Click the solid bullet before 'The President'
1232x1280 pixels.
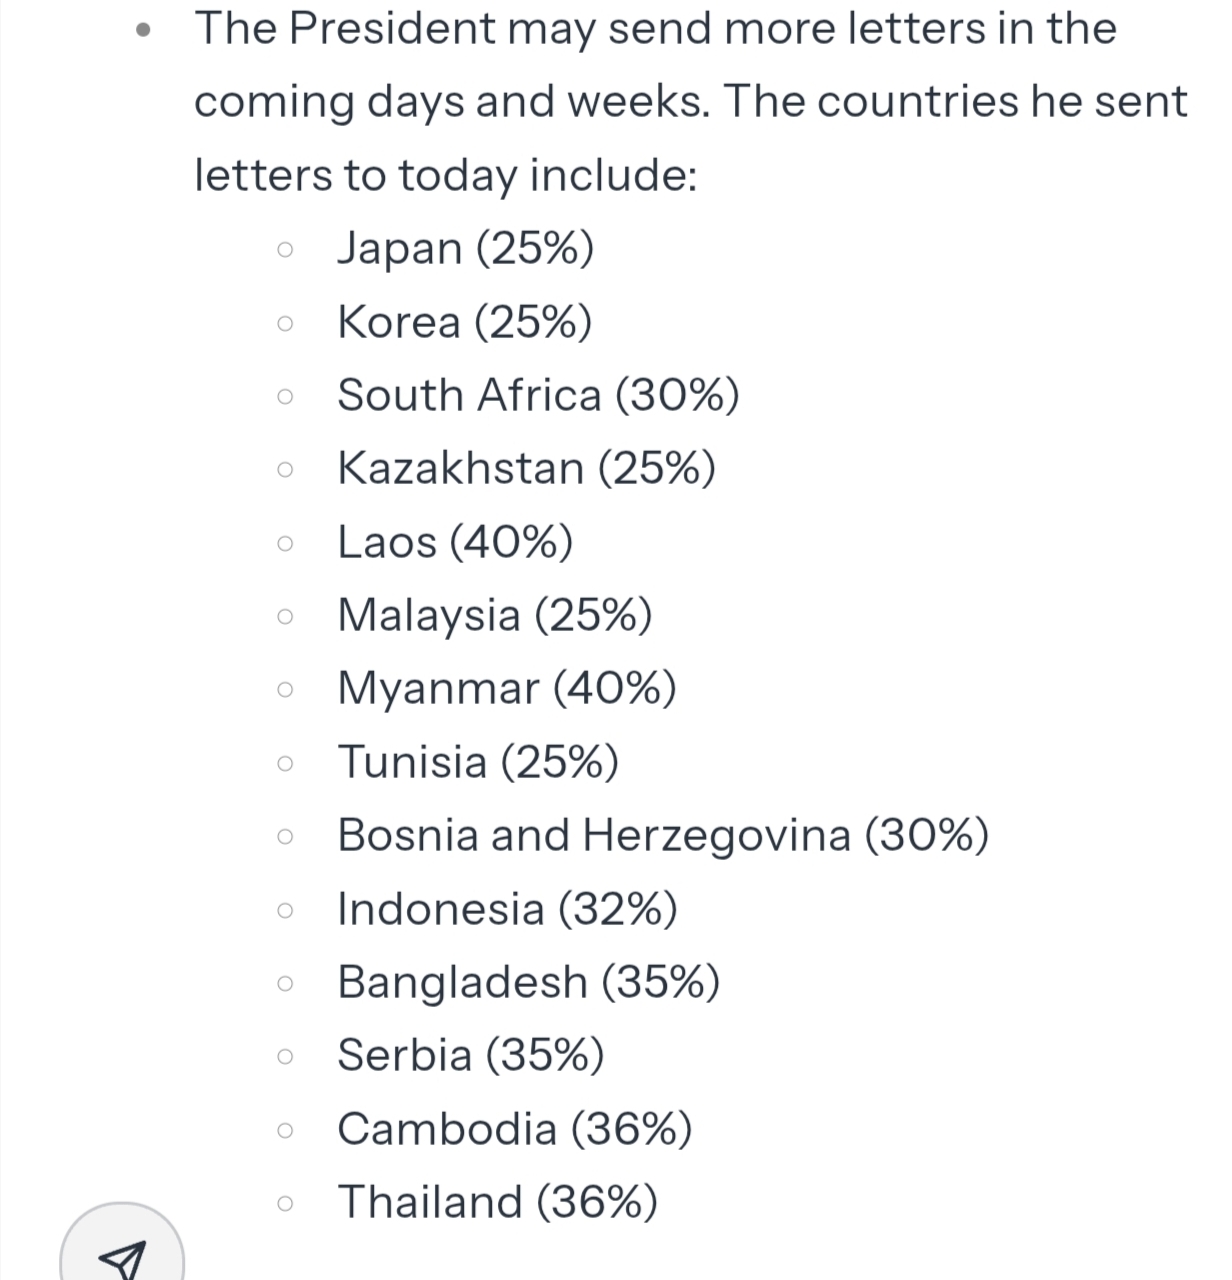pyautogui.click(x=146, y=30)
